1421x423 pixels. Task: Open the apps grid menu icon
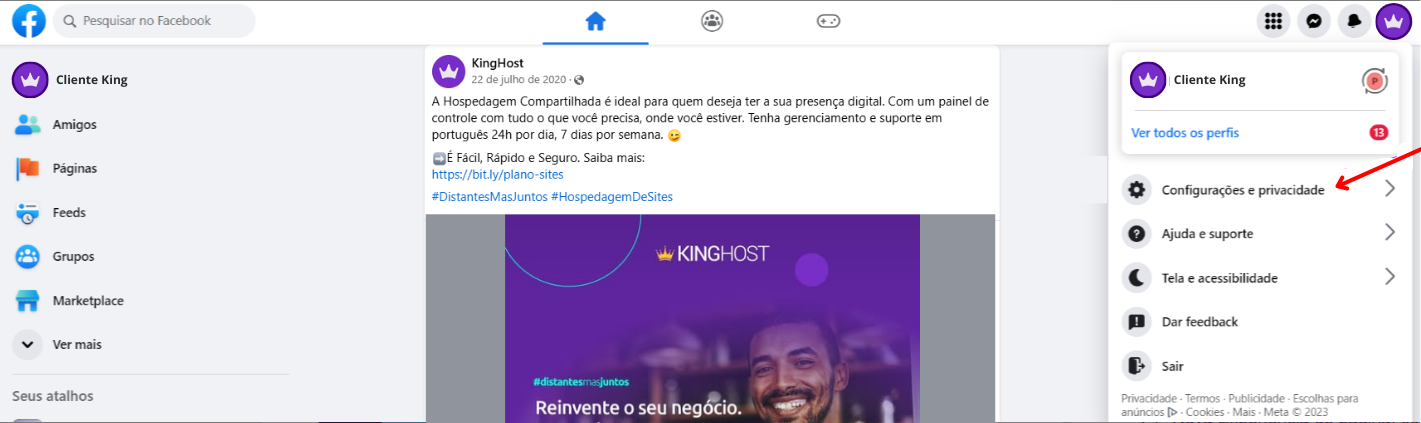tap(1273, 21)
